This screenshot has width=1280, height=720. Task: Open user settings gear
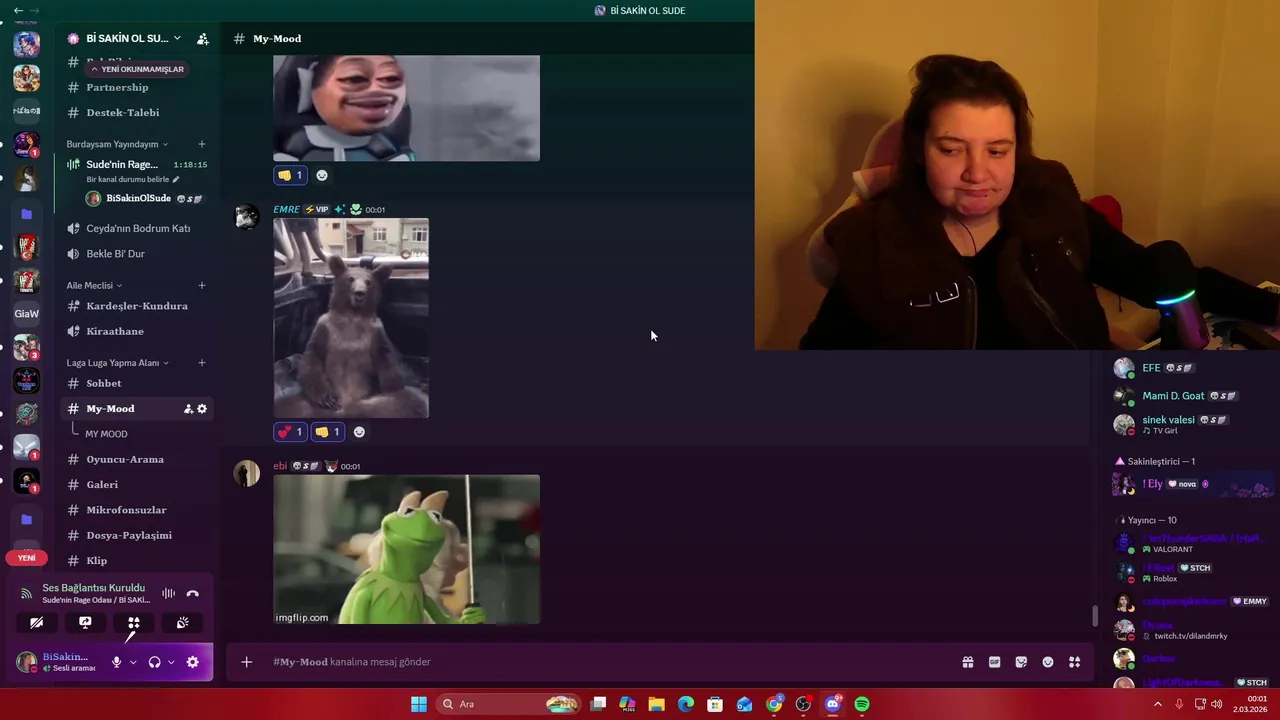(193, 662)
